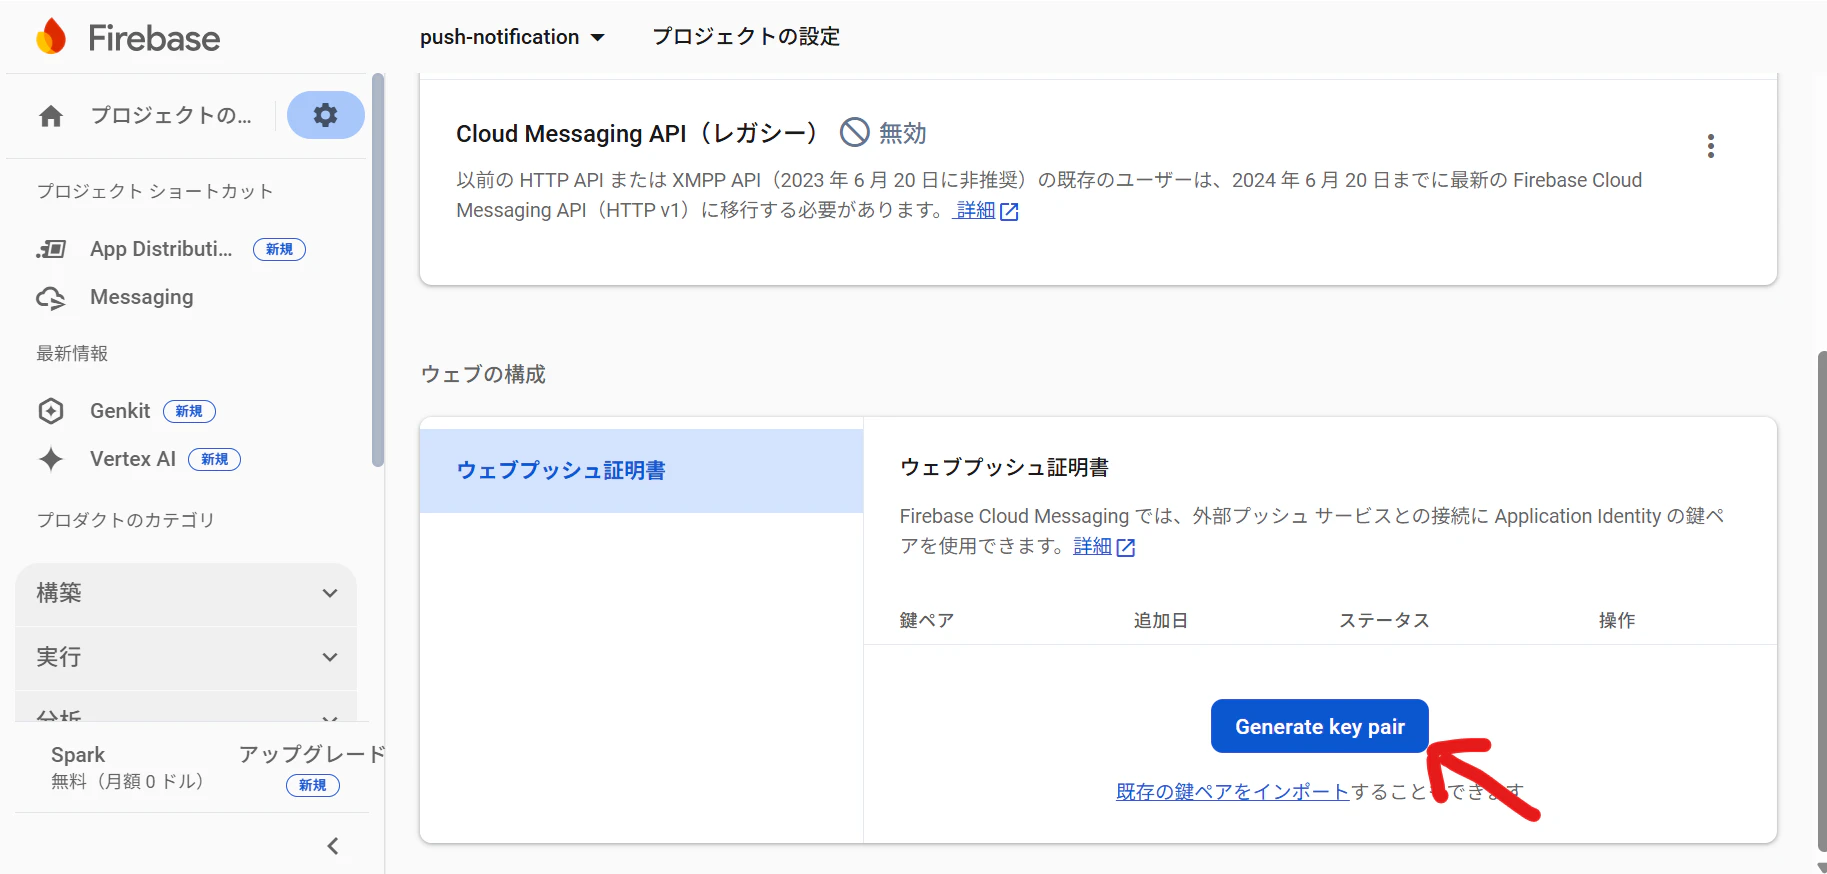
Task: Click the Messaging cloud icon
Action: [51, 298]
